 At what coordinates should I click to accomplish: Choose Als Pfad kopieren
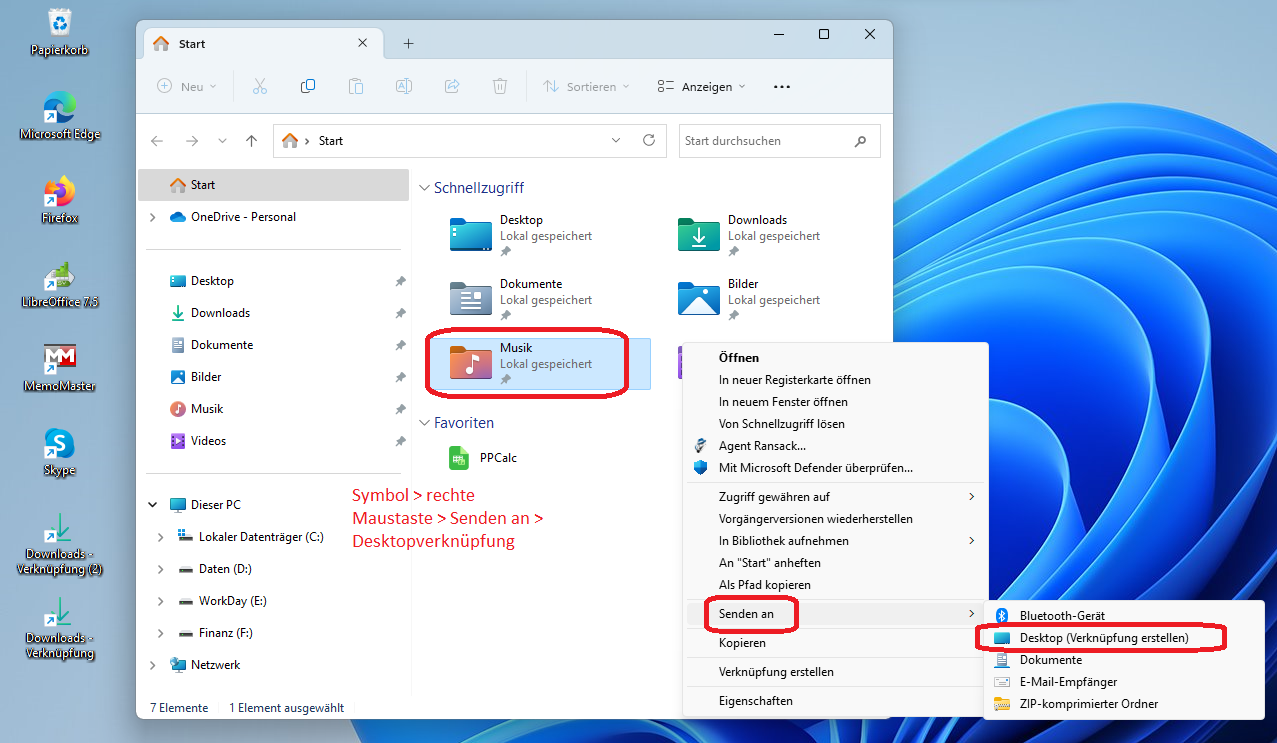834,585
